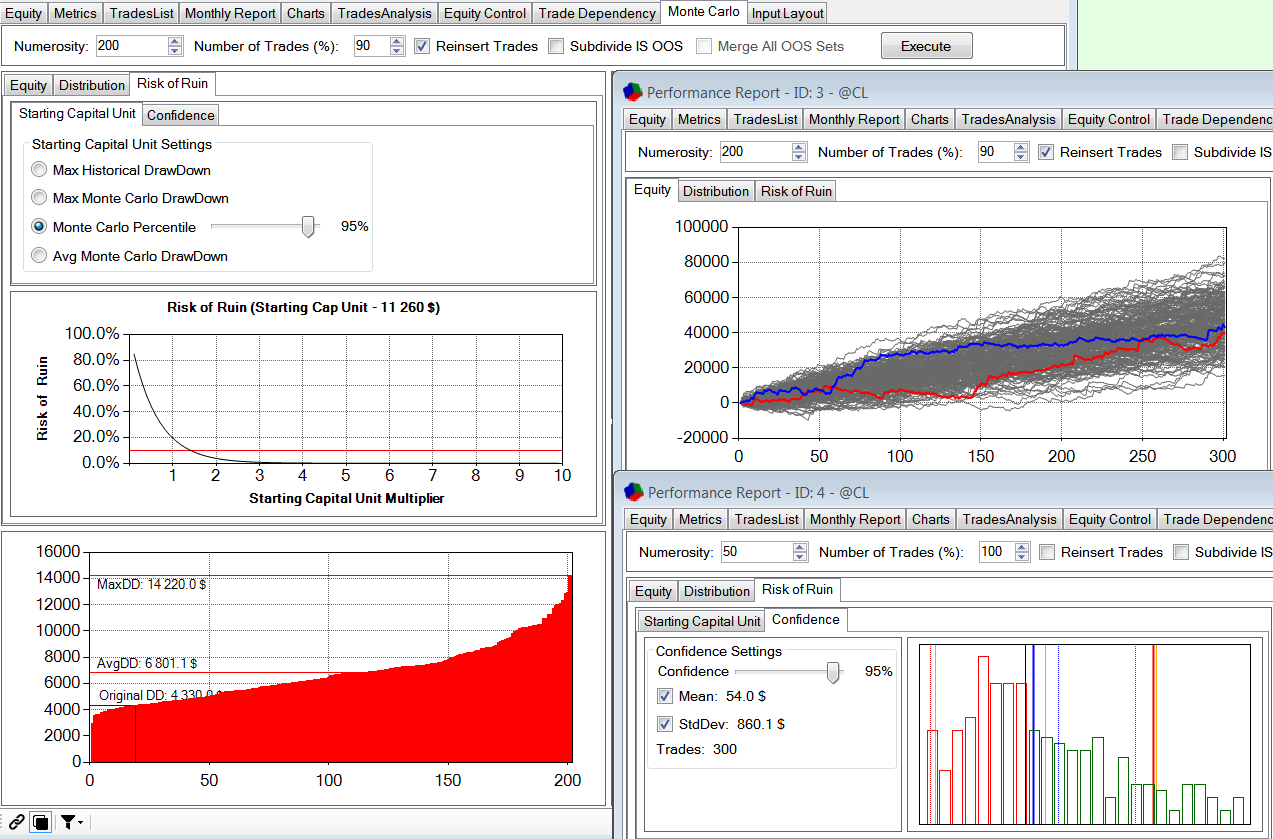1273x839 pixels.
Task: Open Monthly Report tab in main window
Action: coord(229,13)
